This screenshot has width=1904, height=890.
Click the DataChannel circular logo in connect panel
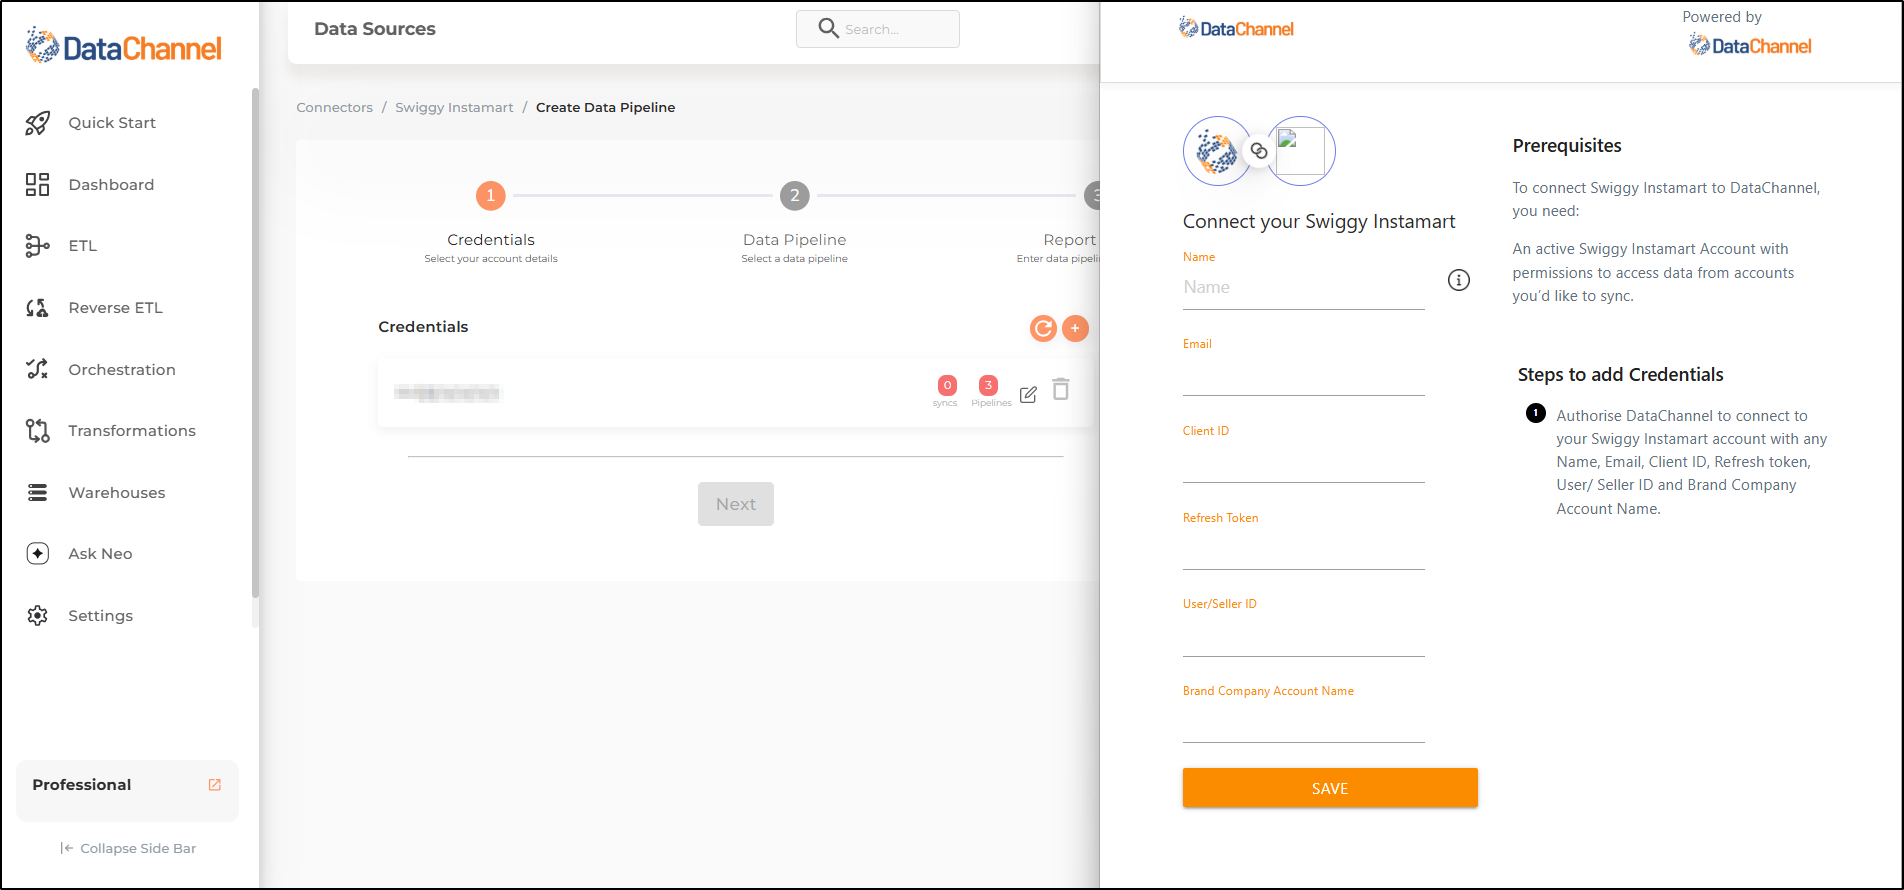(1217, 151)
